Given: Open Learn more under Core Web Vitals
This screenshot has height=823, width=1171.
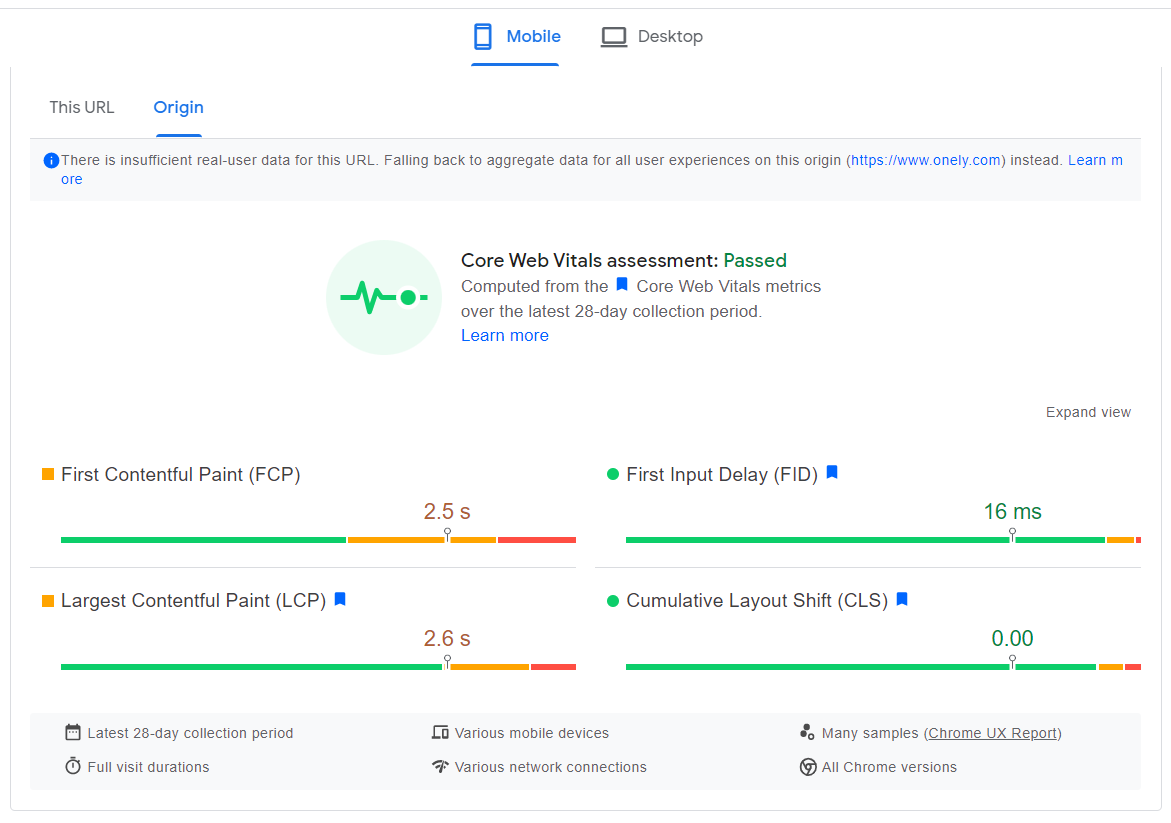Looking at the screenshot, I should (x=504, y=335).
